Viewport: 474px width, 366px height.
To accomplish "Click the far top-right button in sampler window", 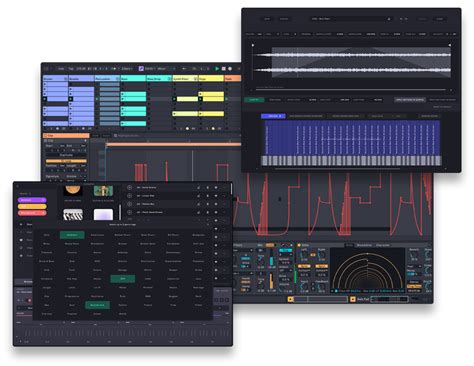I will point(440,19).
